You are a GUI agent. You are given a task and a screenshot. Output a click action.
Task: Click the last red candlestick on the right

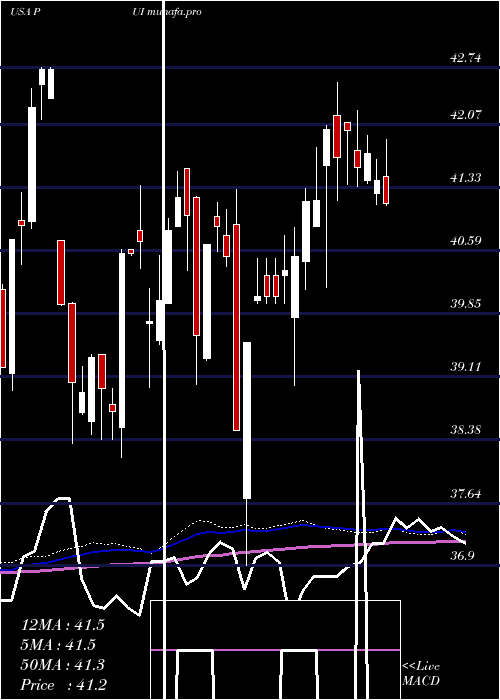tap(386, 190)
